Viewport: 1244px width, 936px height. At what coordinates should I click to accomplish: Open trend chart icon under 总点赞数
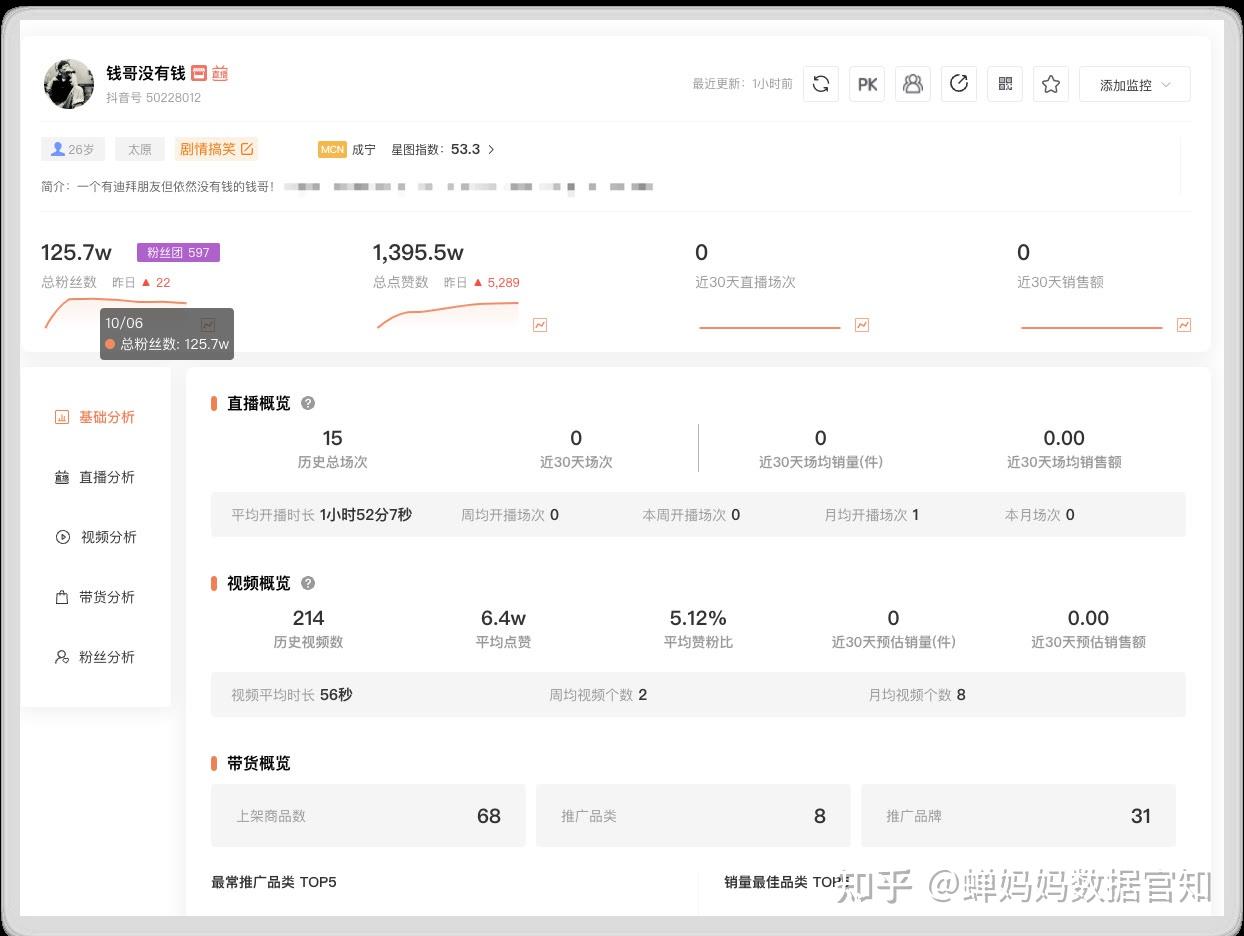pyautogui.click(x=540, y=325)
